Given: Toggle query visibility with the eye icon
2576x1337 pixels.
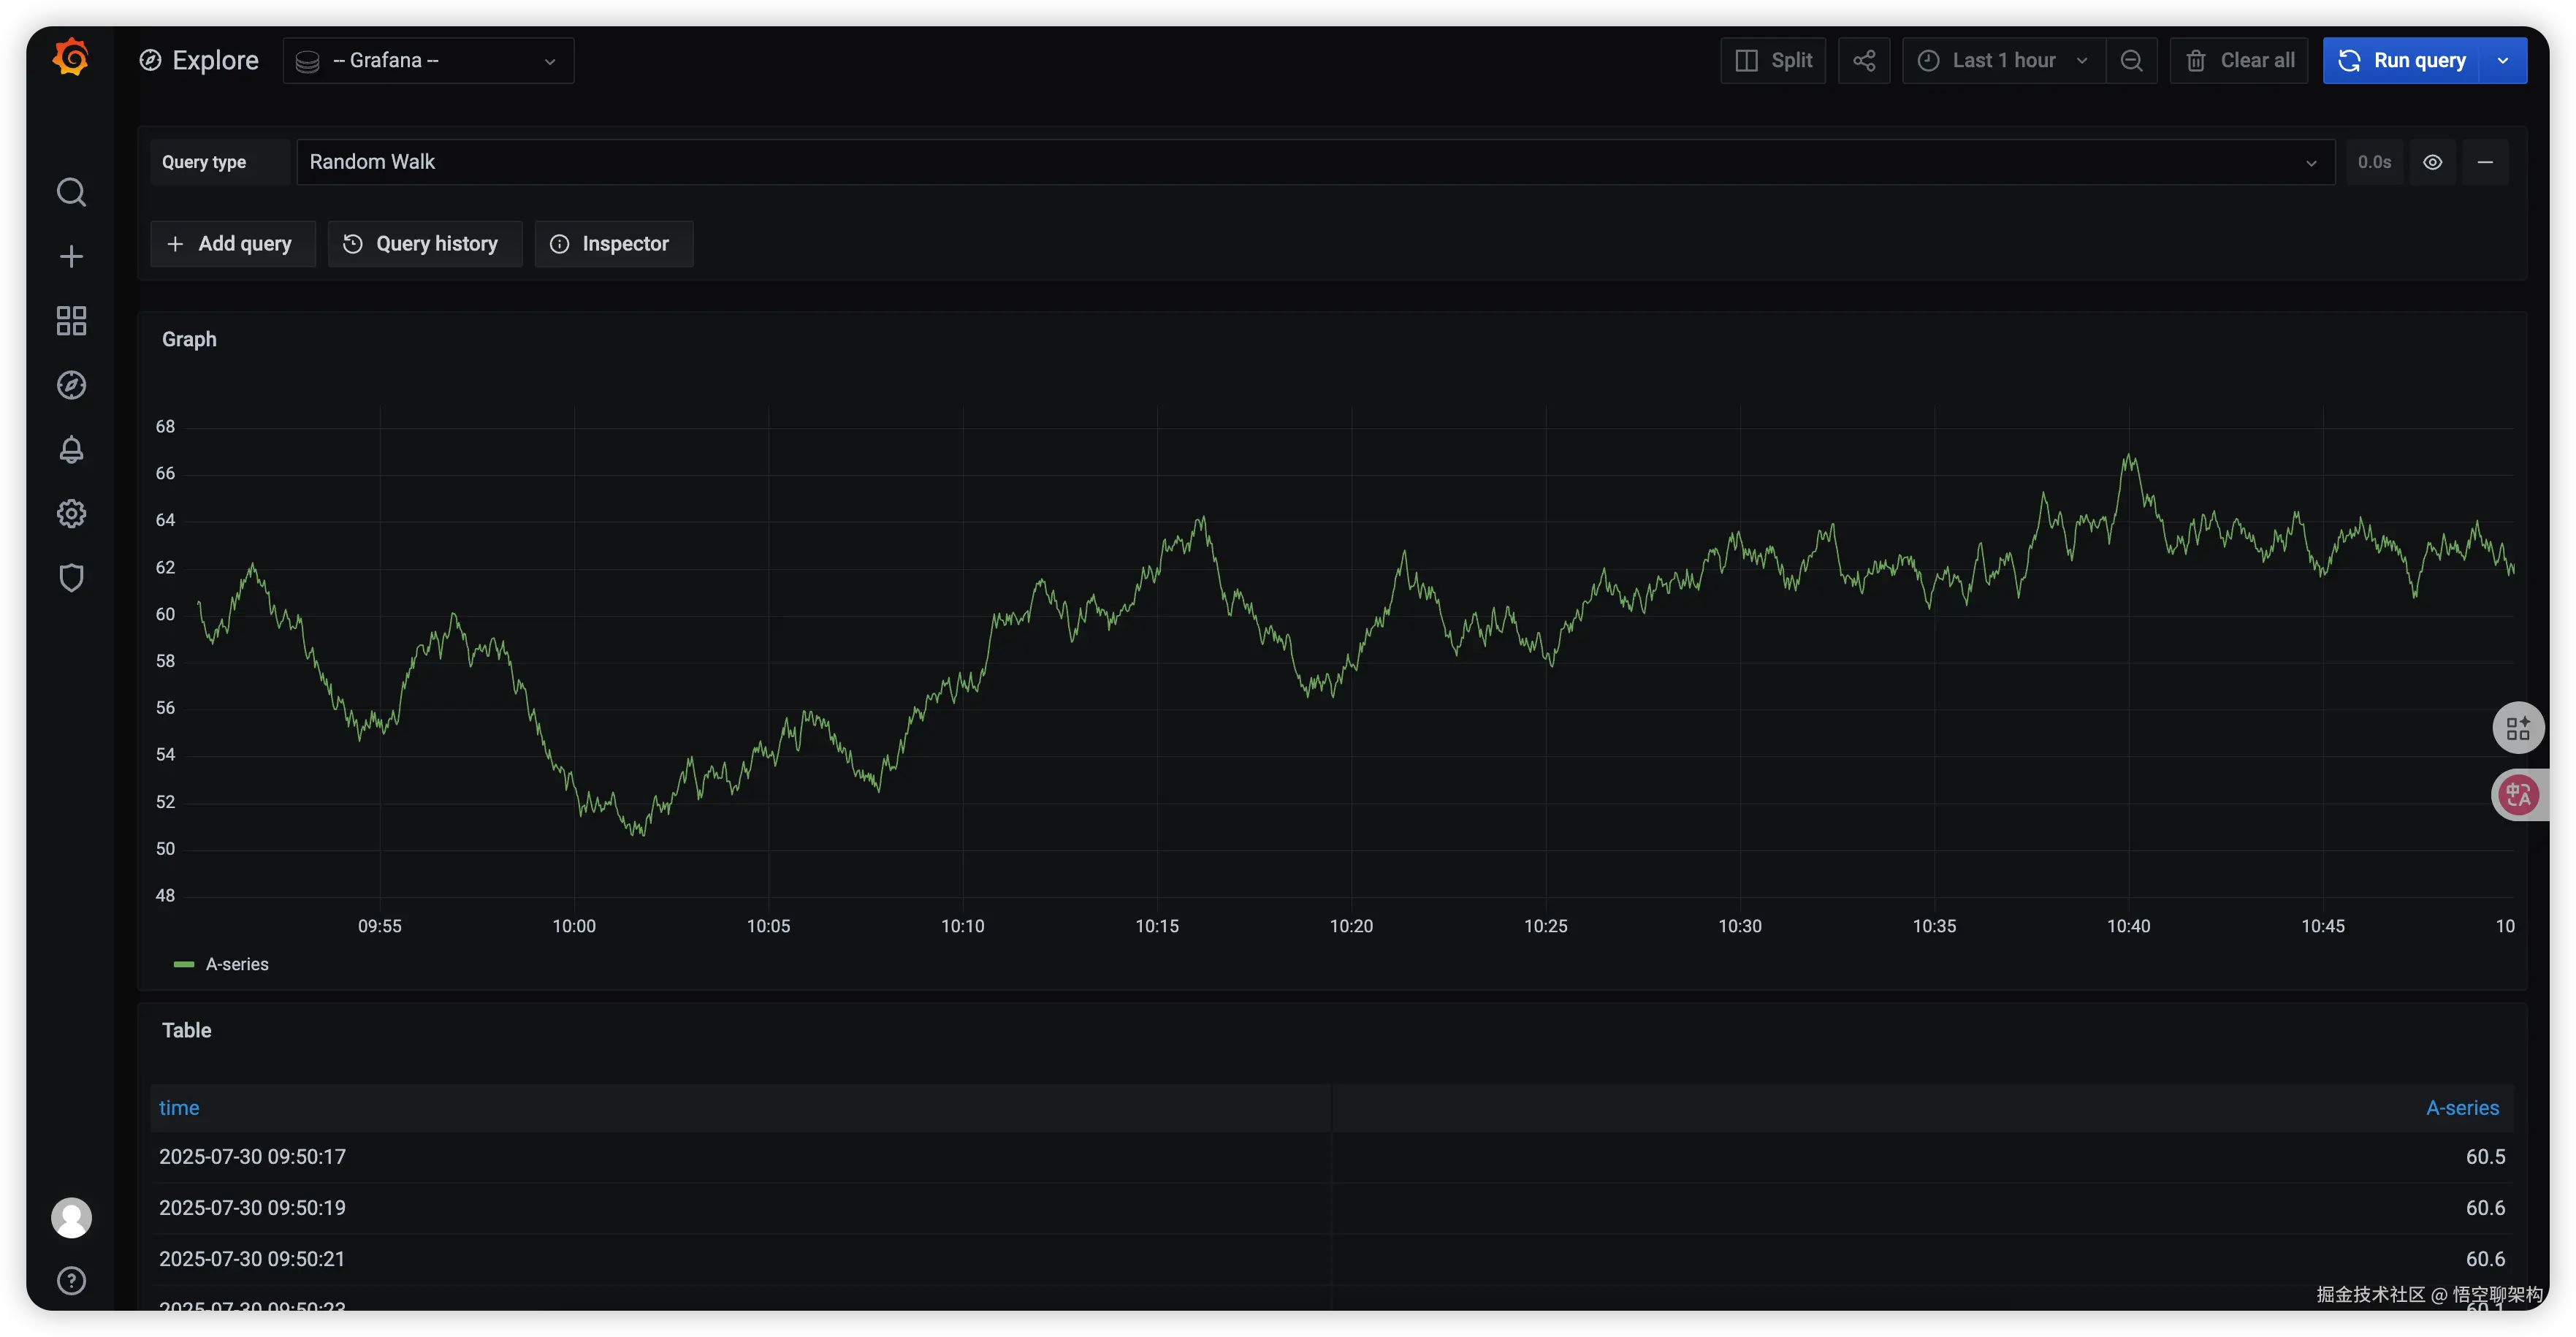Looking at the screenshot, I should pos(2432,162).
